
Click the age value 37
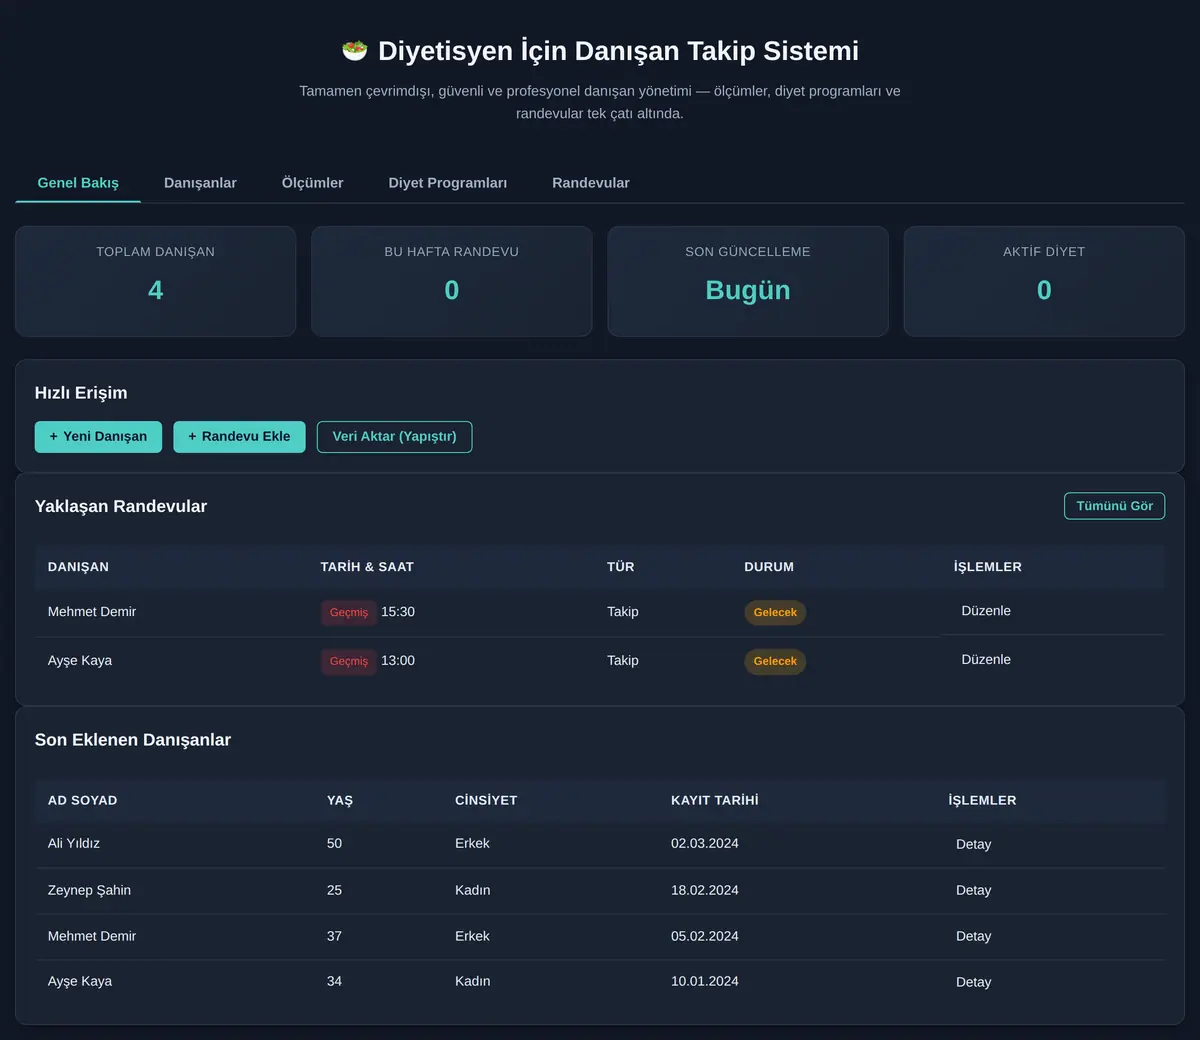(x=334, y=936)
